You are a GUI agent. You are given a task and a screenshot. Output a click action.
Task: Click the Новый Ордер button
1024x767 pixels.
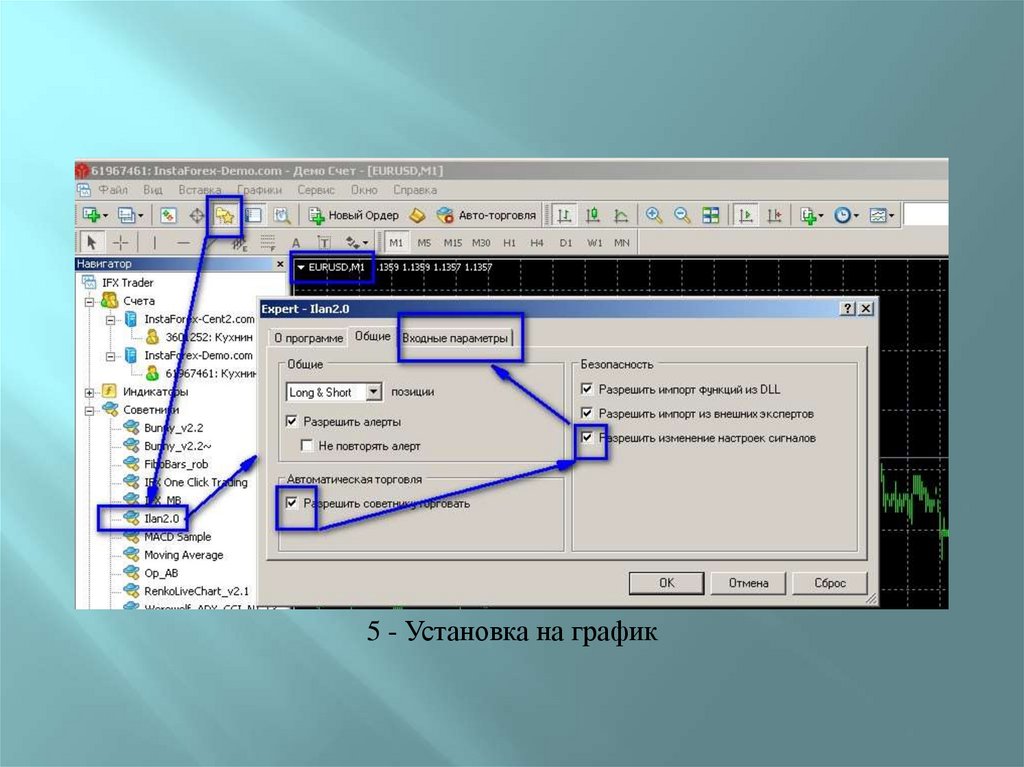(x=353, y=215)
